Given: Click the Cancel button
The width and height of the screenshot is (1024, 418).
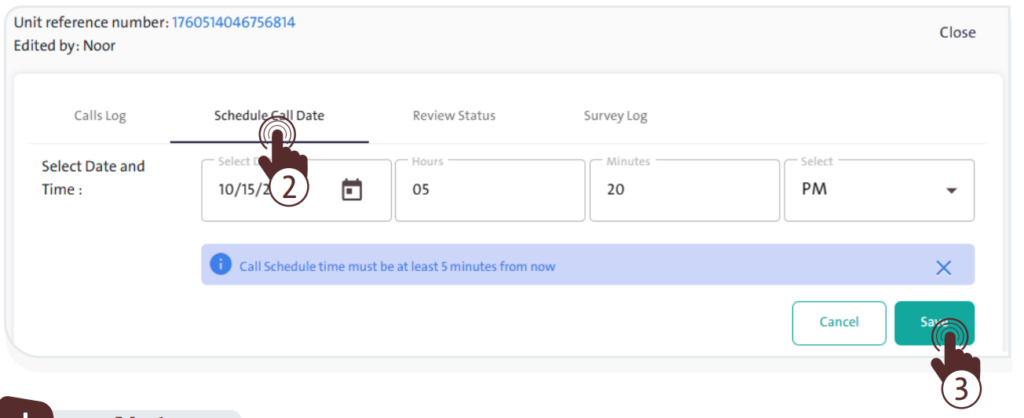Looking at the screenshot, I should coord(838,322).
